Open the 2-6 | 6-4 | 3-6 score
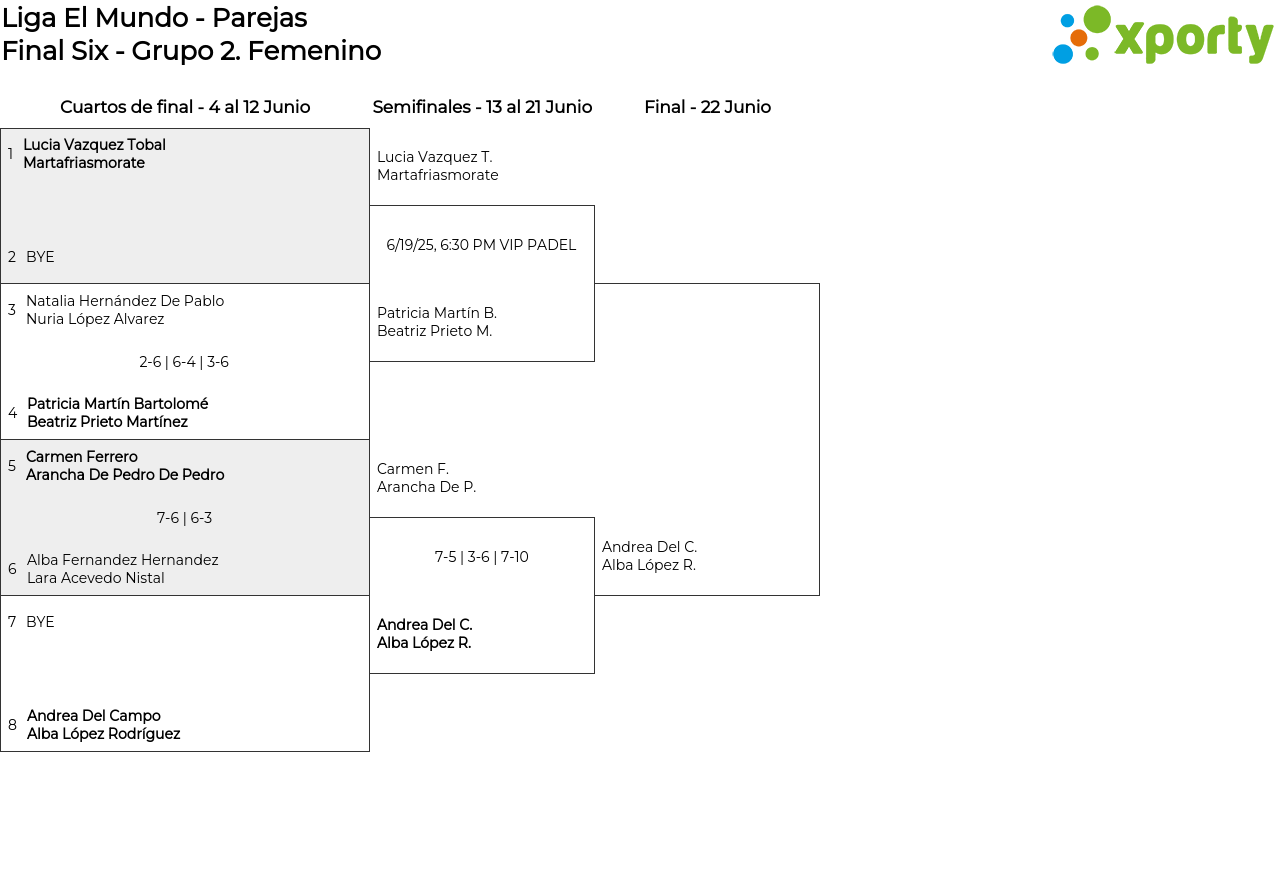Screen dimensions: 1280x883 coord(184,362)
